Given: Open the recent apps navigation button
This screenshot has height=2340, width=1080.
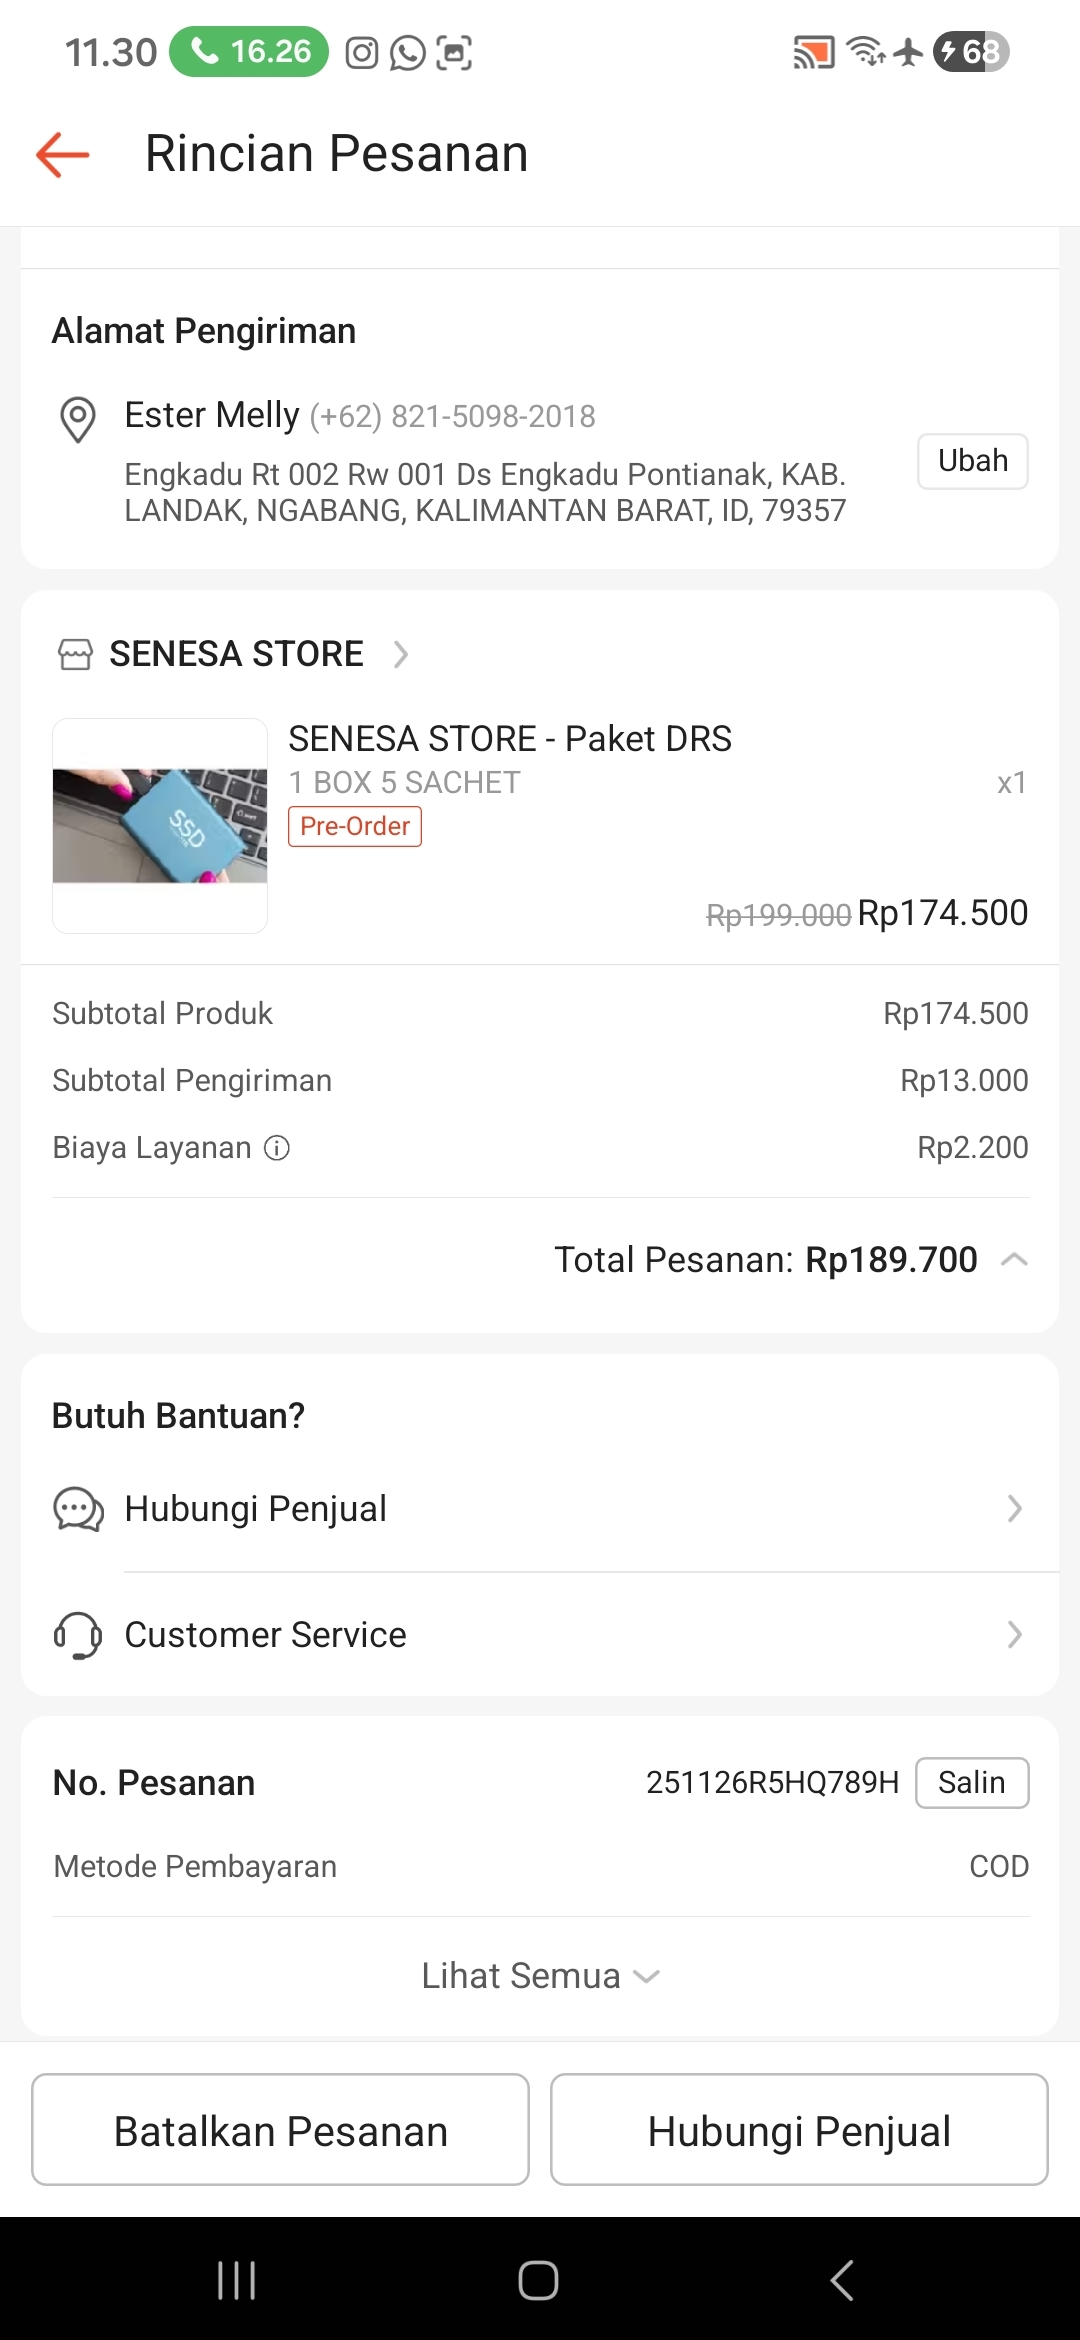Looking at the screenshot, I should point(237,2280).
